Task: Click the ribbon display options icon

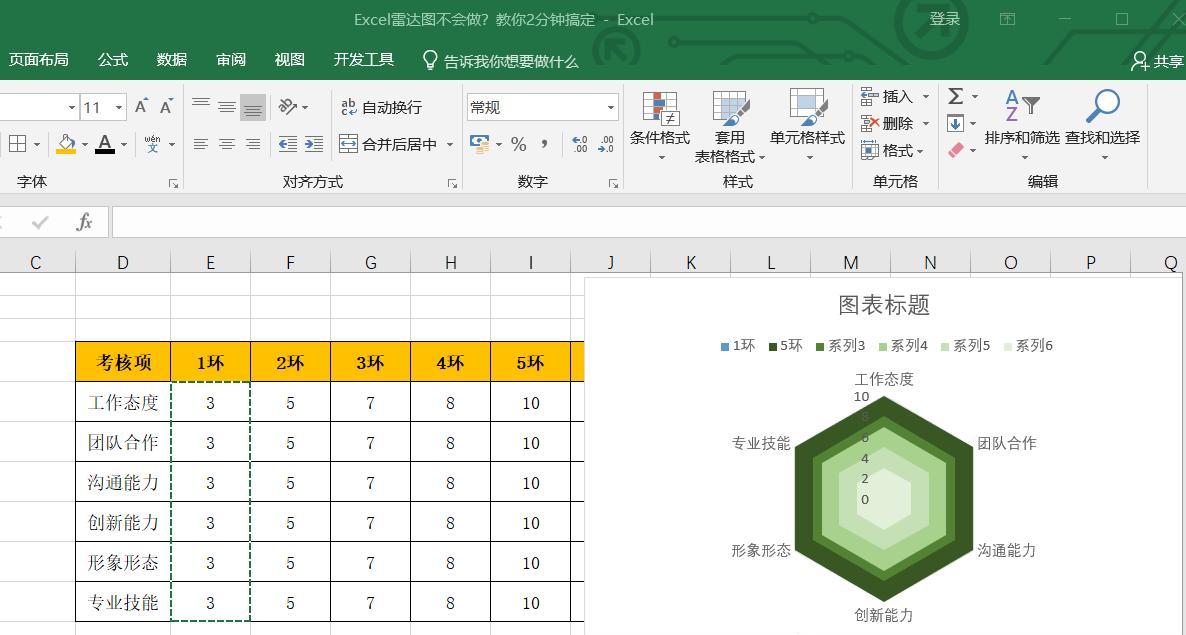Action: pos(1007,20)
